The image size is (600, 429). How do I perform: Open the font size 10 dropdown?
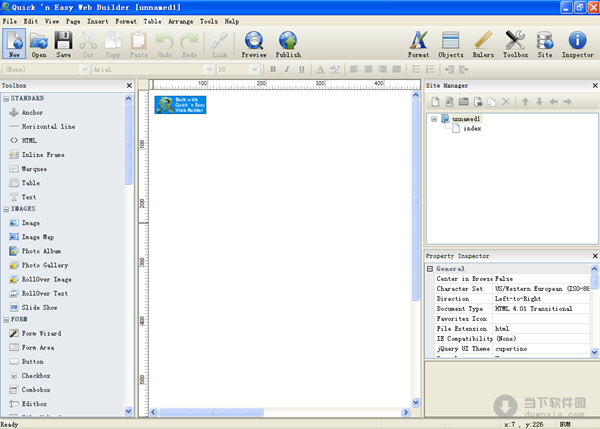pos(254,69)
